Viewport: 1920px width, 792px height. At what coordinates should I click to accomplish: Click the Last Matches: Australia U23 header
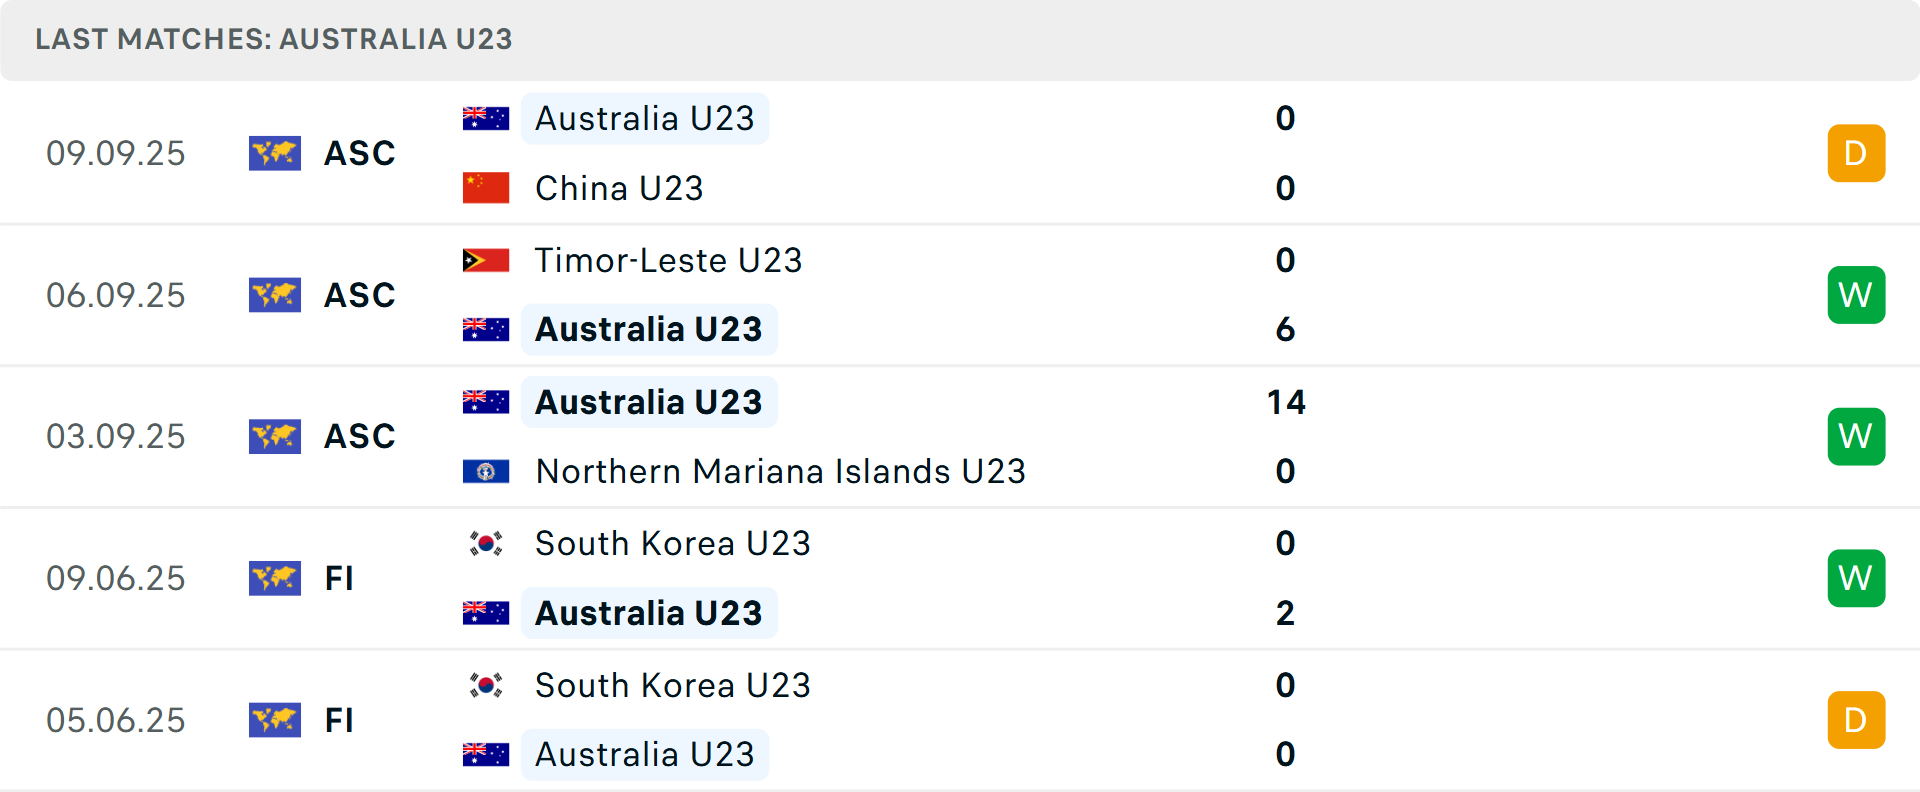274,39
